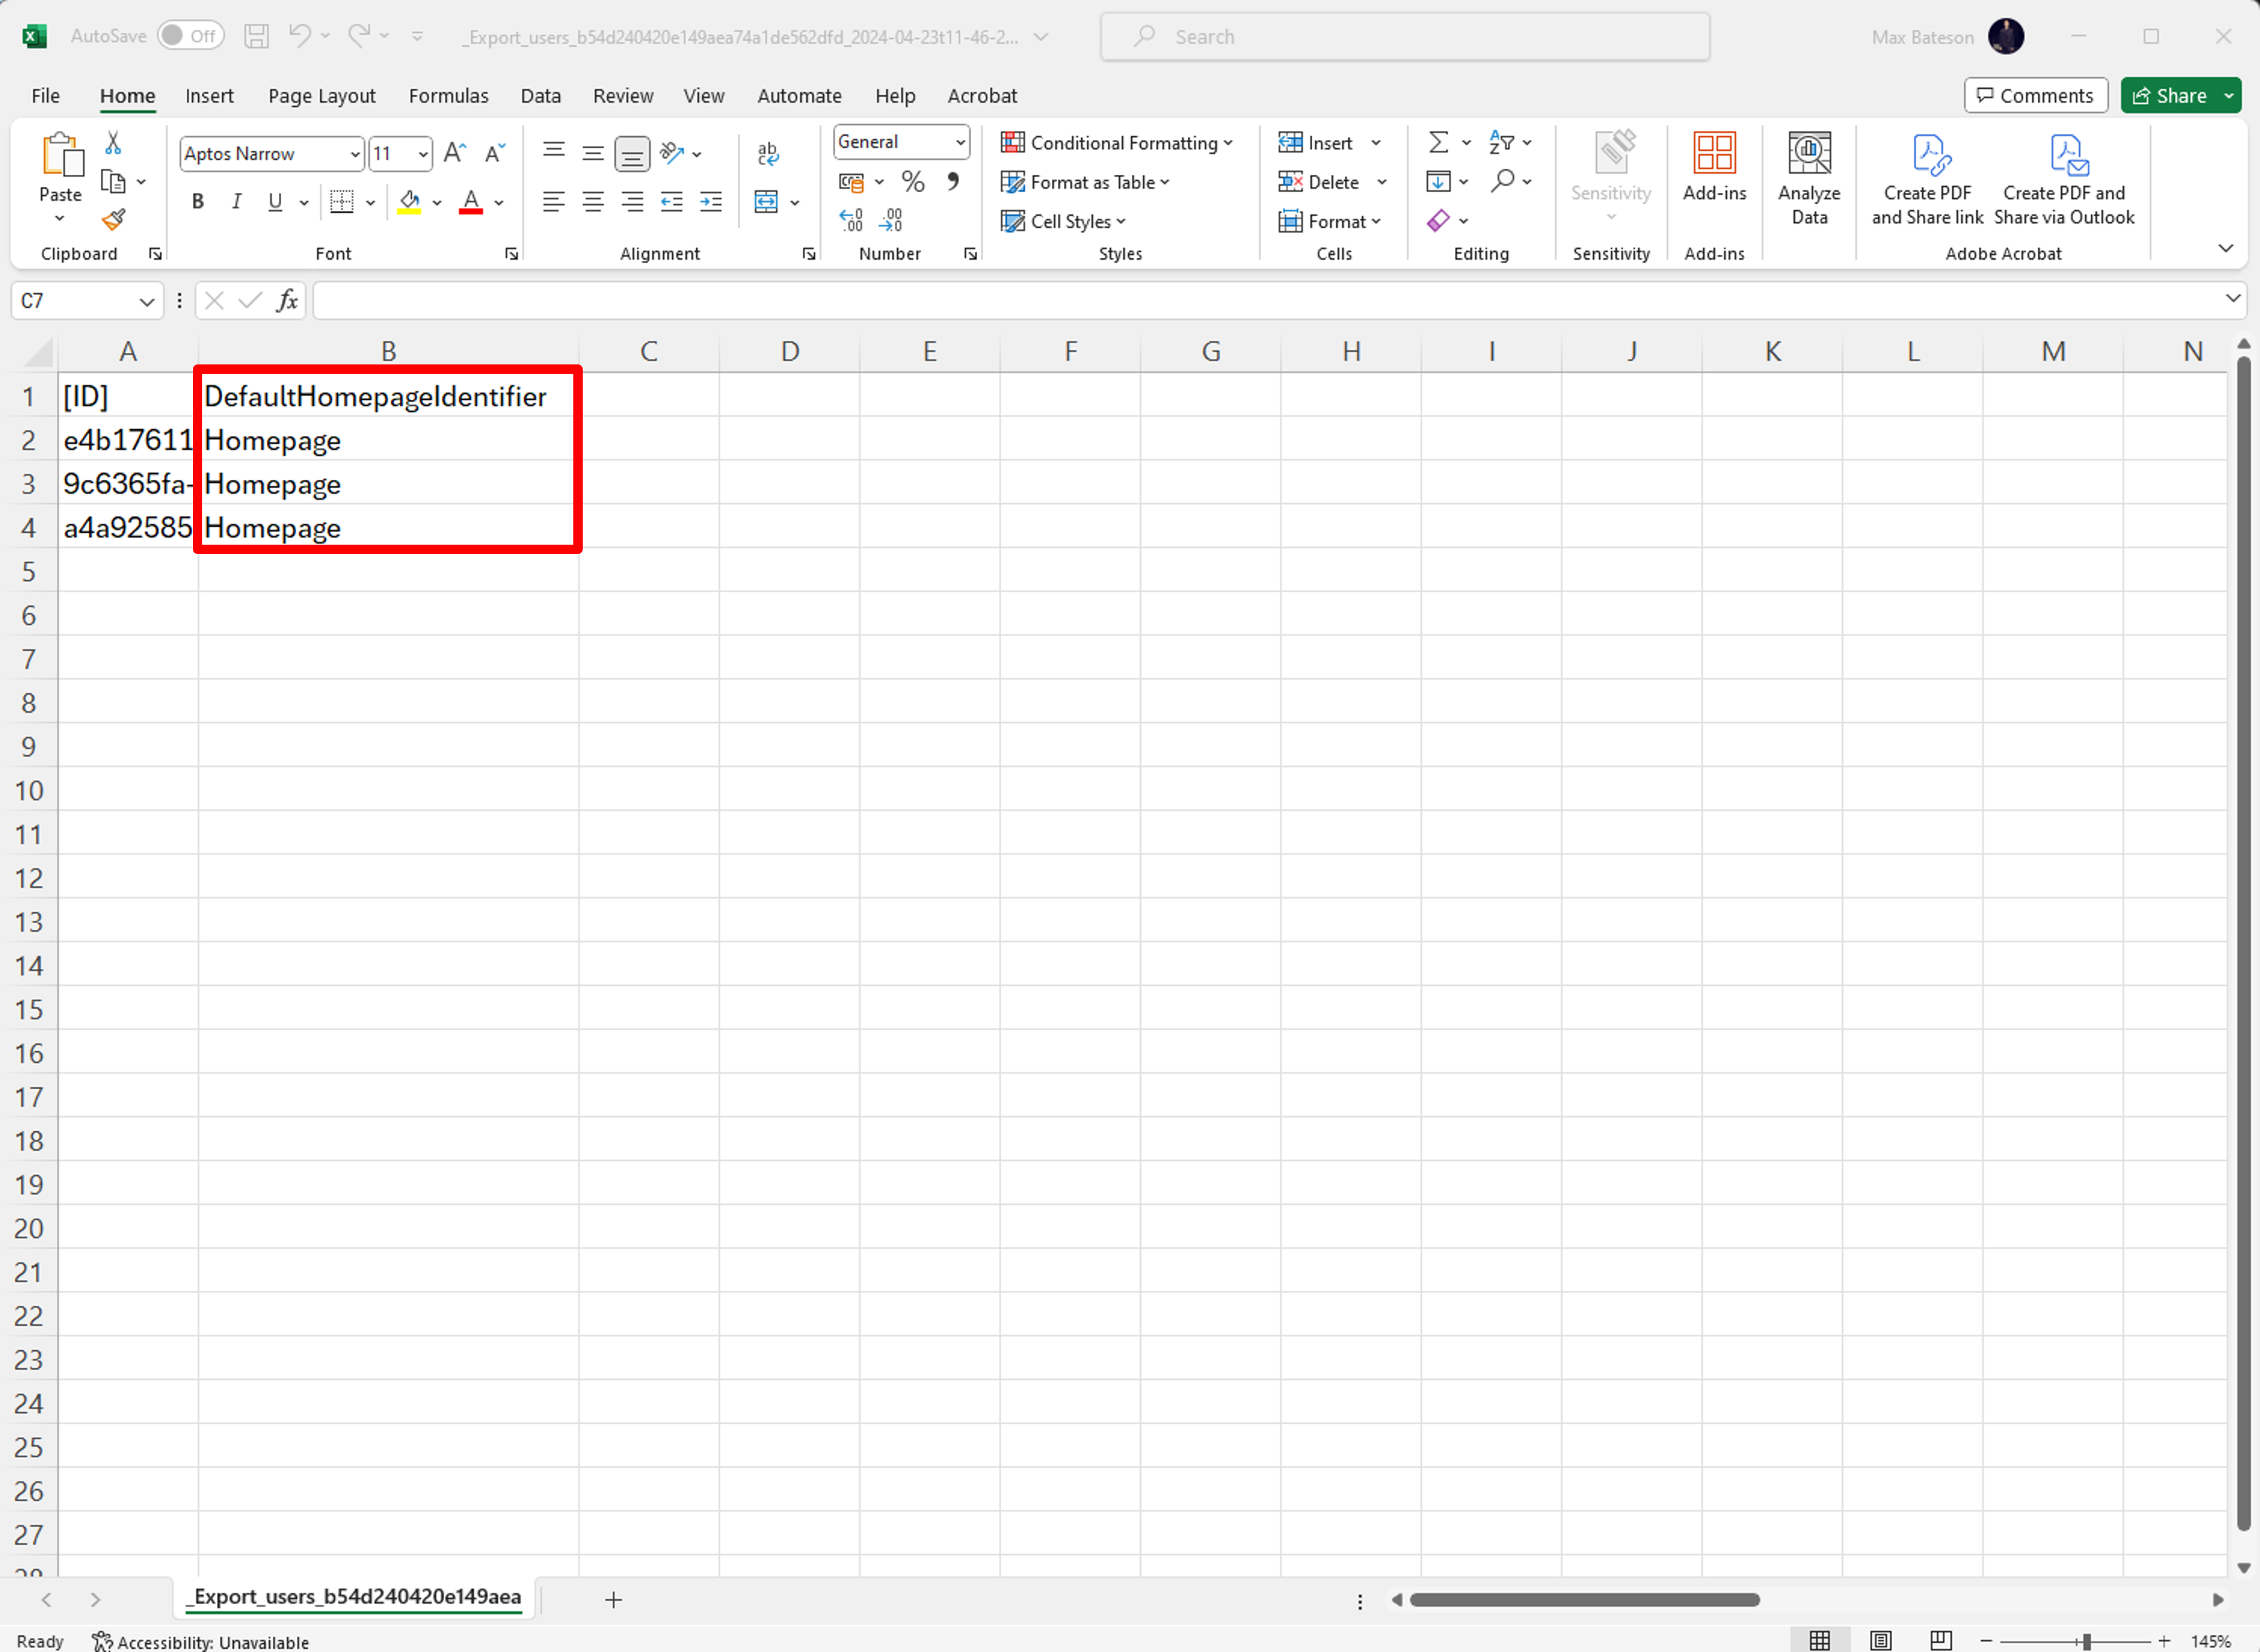
Task: Click the Cut scissors icon
Action: coord(113,143)
